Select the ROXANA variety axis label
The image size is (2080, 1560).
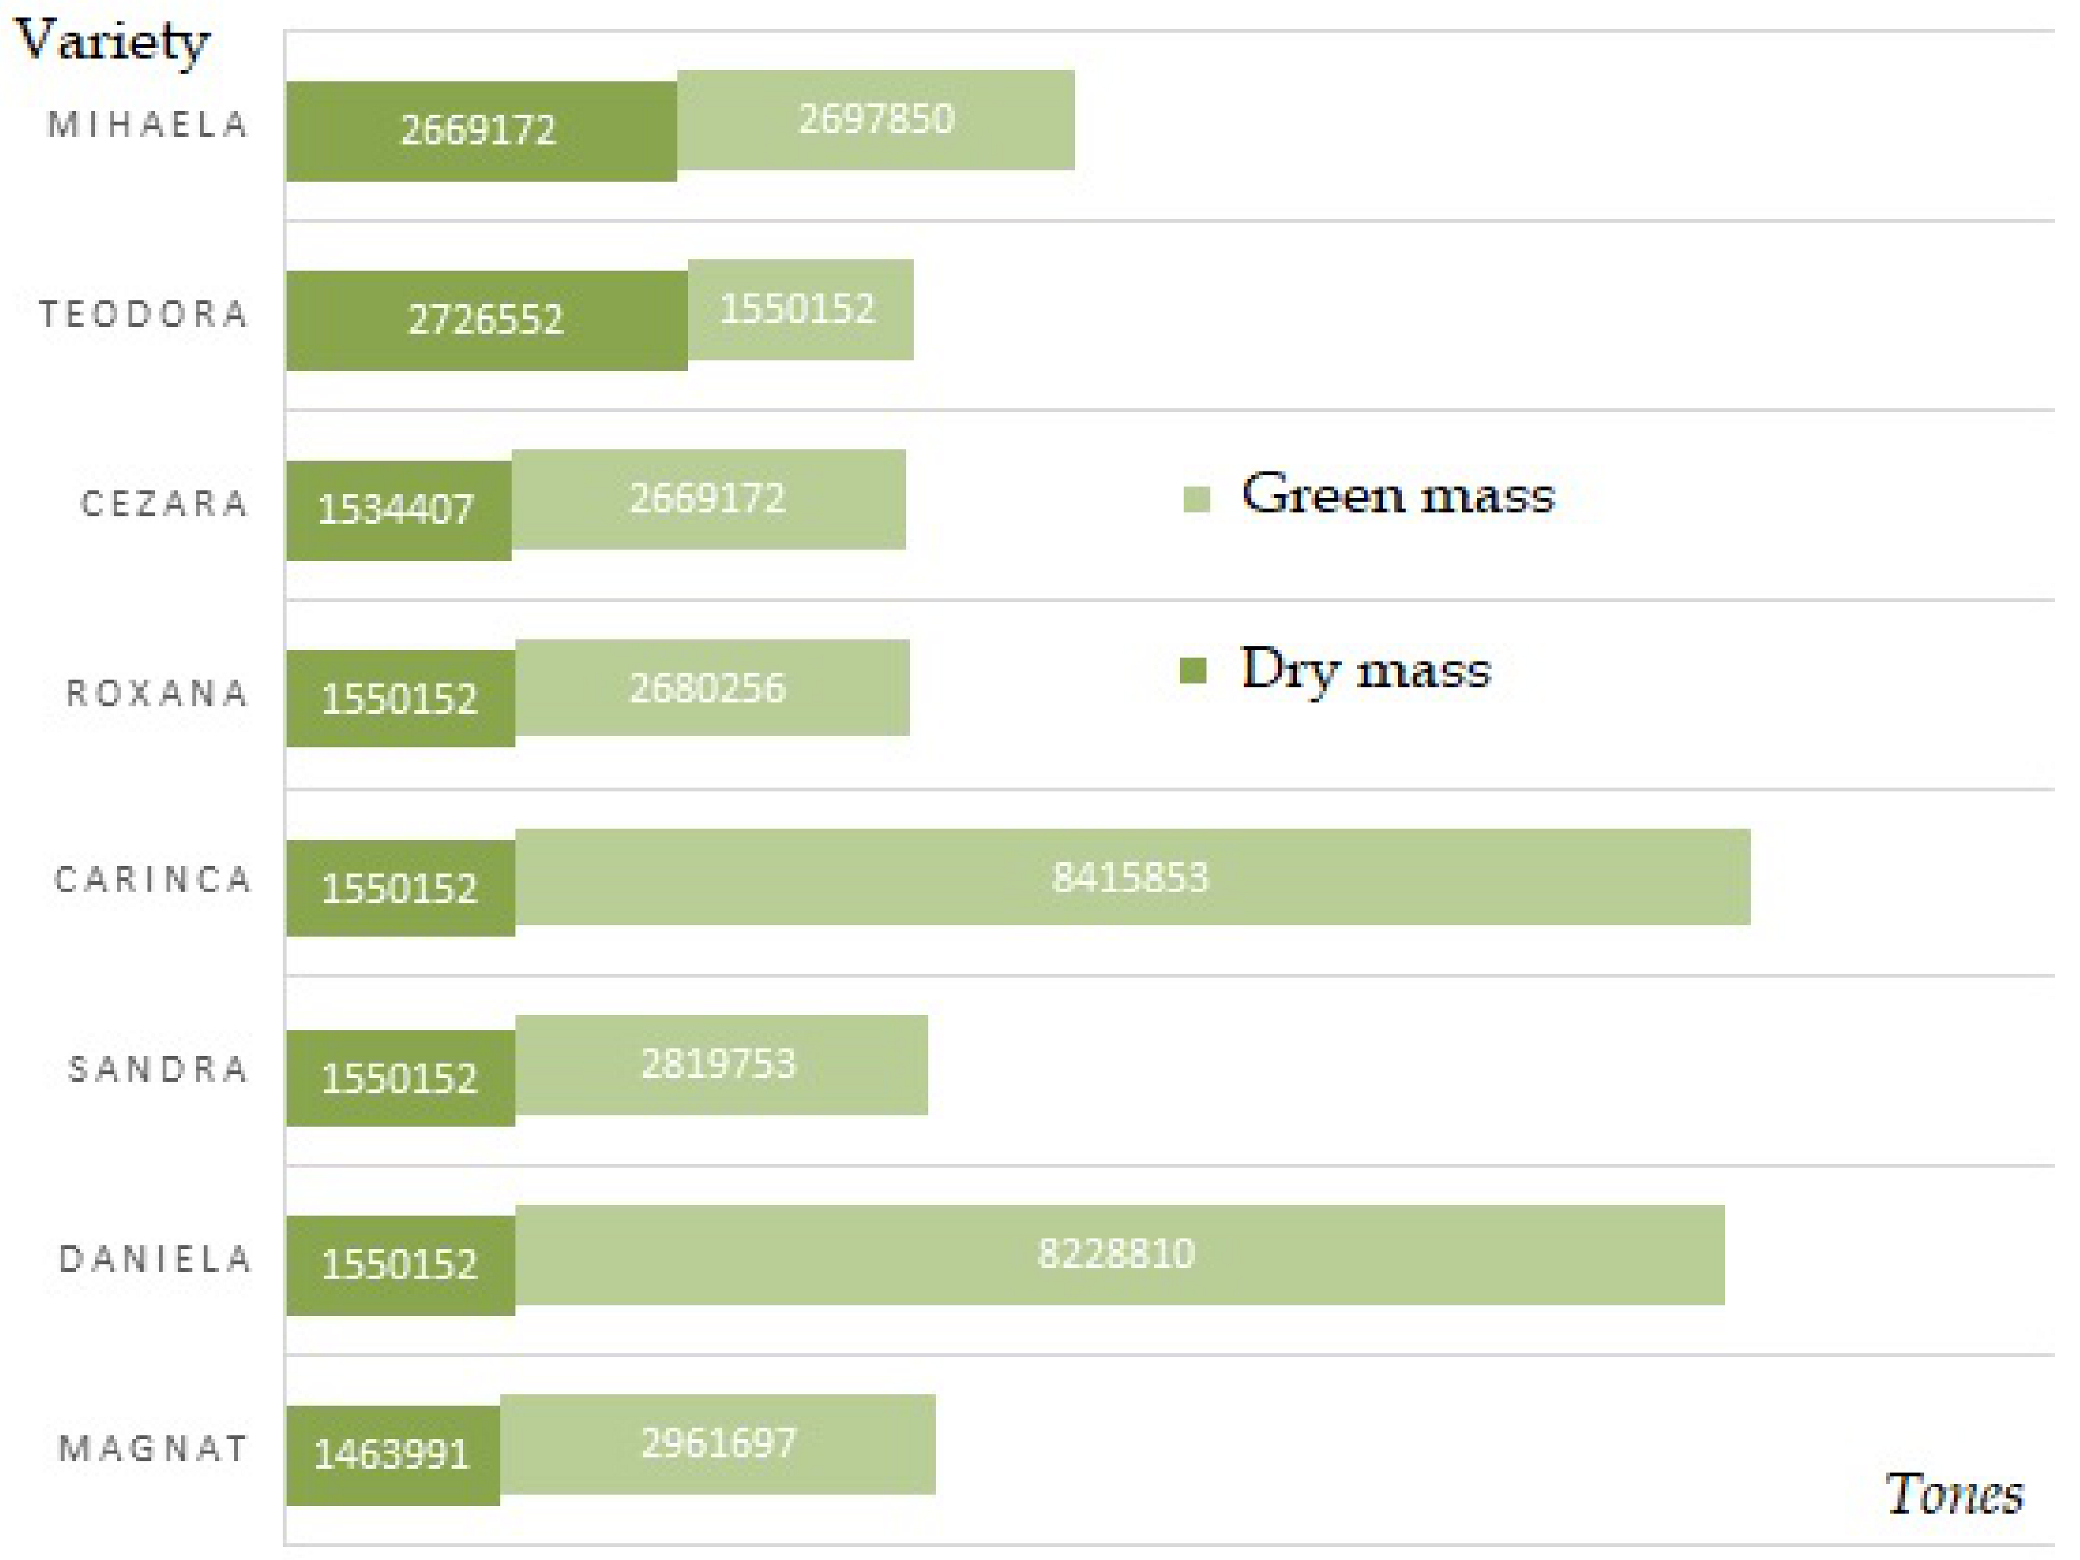pos(157,693)
